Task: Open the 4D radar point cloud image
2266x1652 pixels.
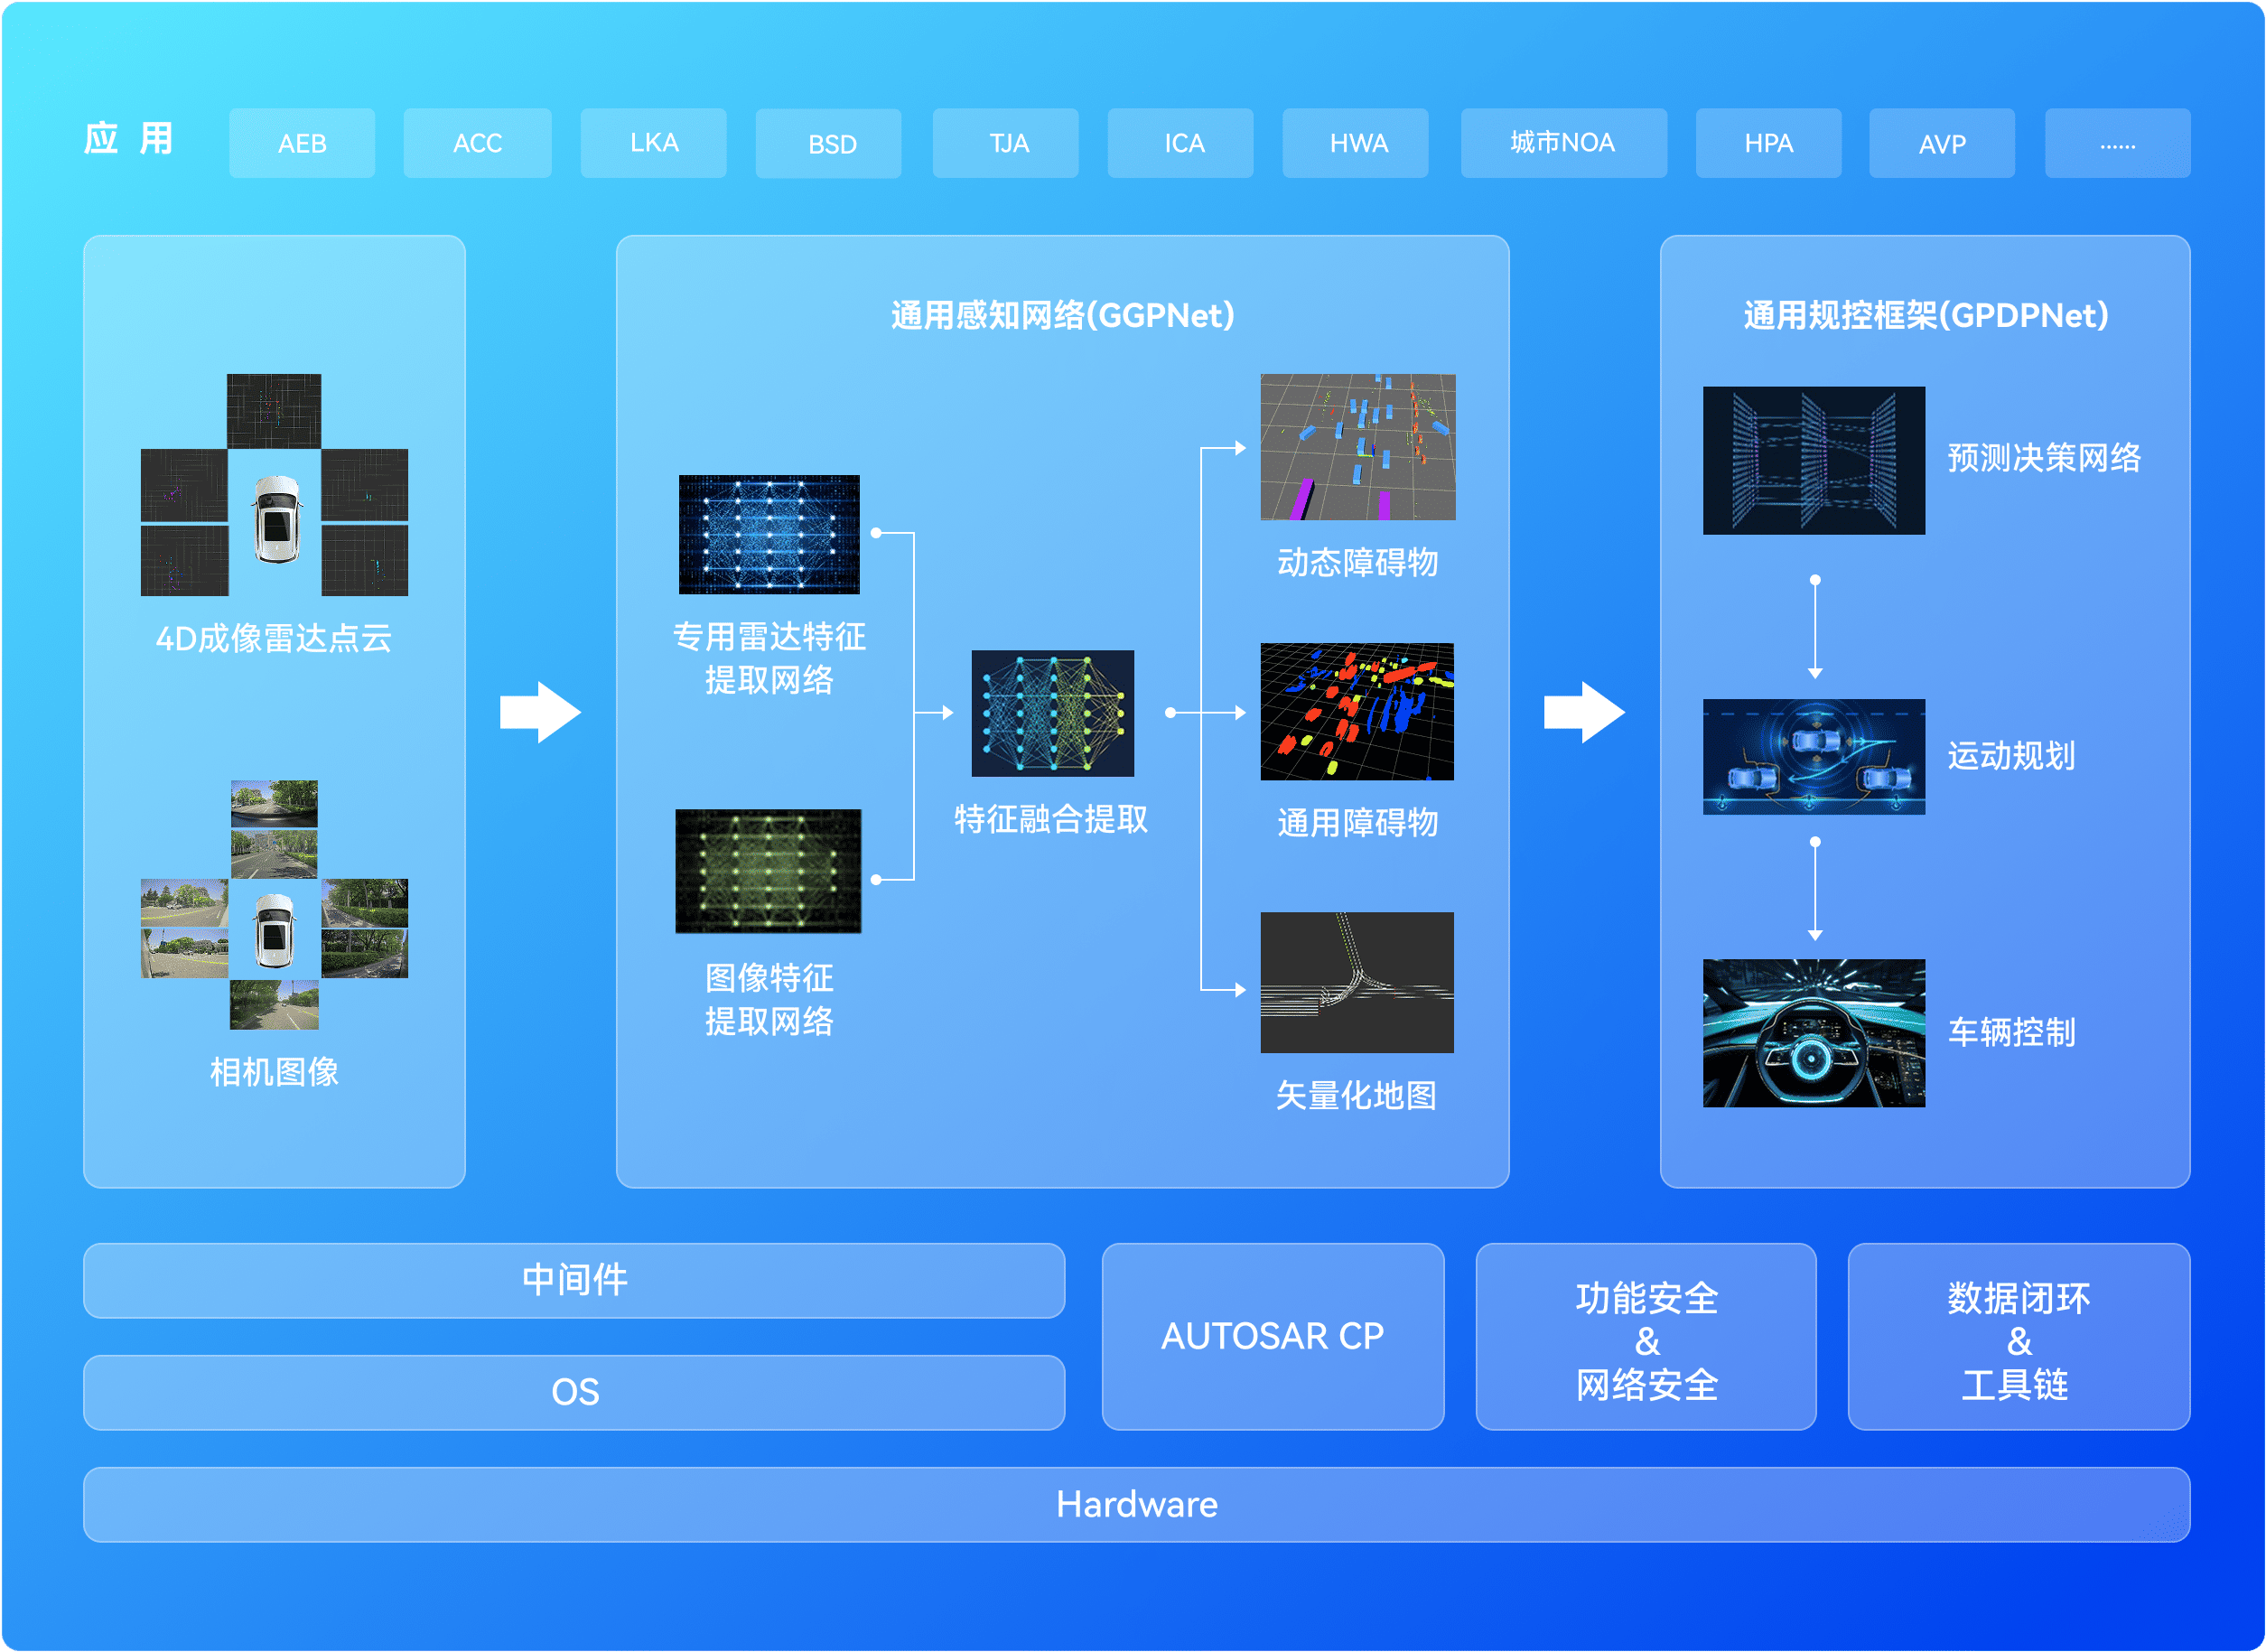Action: click(x=274, y=485)
